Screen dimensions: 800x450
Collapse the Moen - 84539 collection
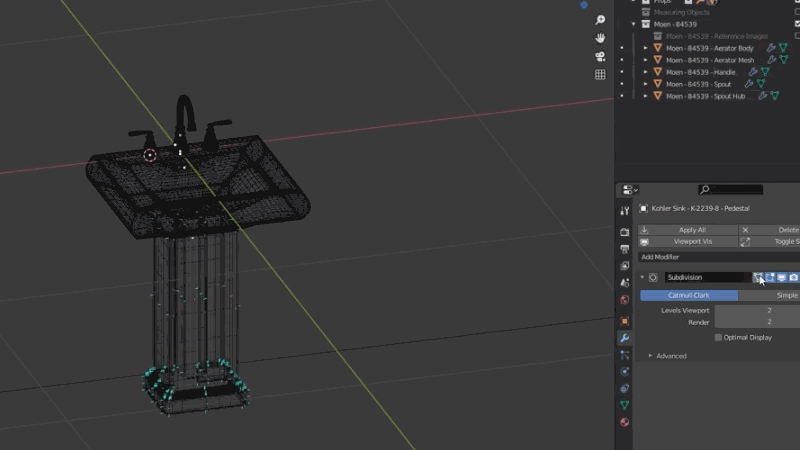(x=634, y=24)
